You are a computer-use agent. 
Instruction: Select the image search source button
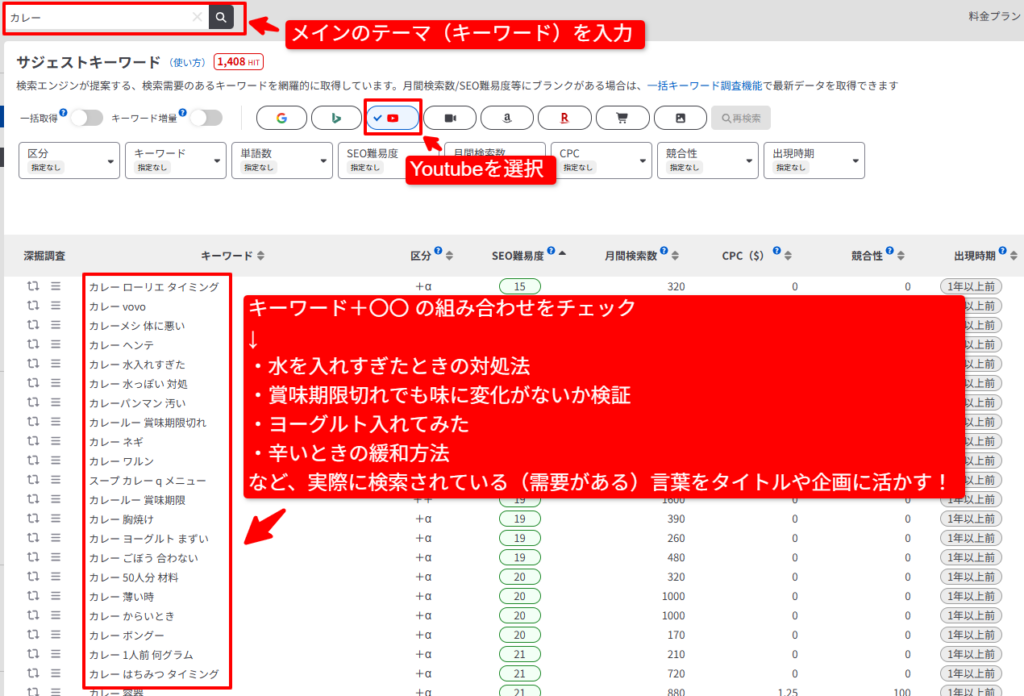point(680,118)
